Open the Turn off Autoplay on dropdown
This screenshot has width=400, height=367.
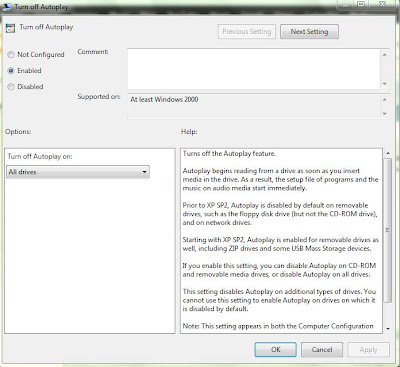pyautogui.click(x=78, y=172)
